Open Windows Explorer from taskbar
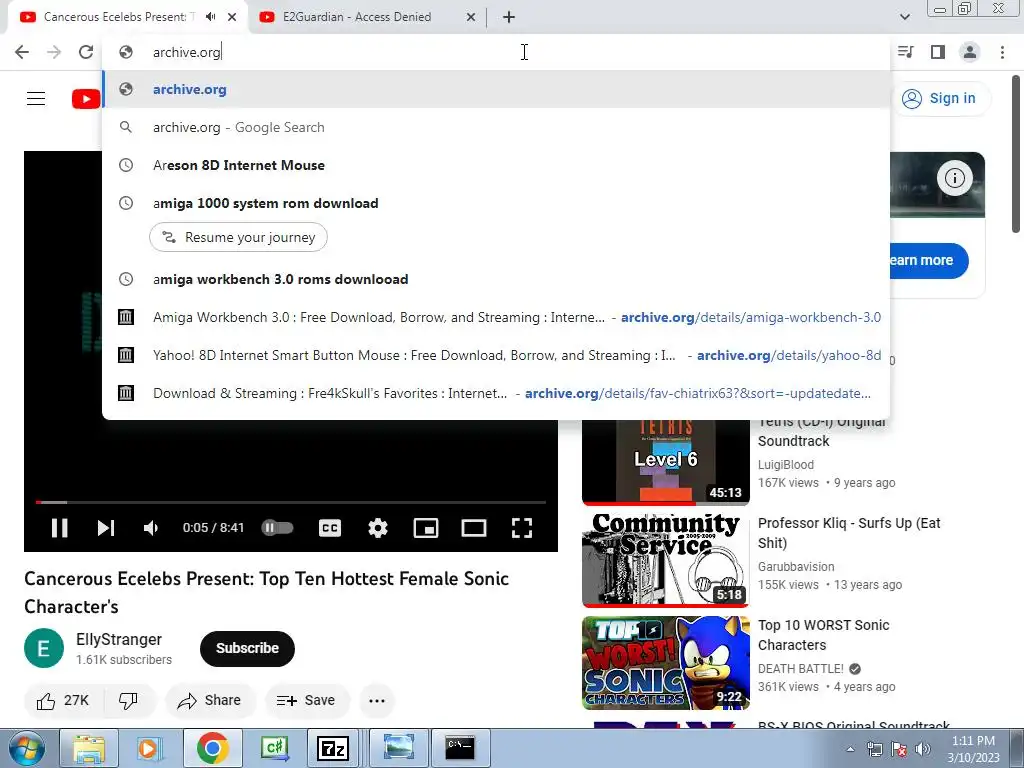Image resolution: width=1024 pixels, height=768 pixels. pyautogui.click(x=89, y=748)
